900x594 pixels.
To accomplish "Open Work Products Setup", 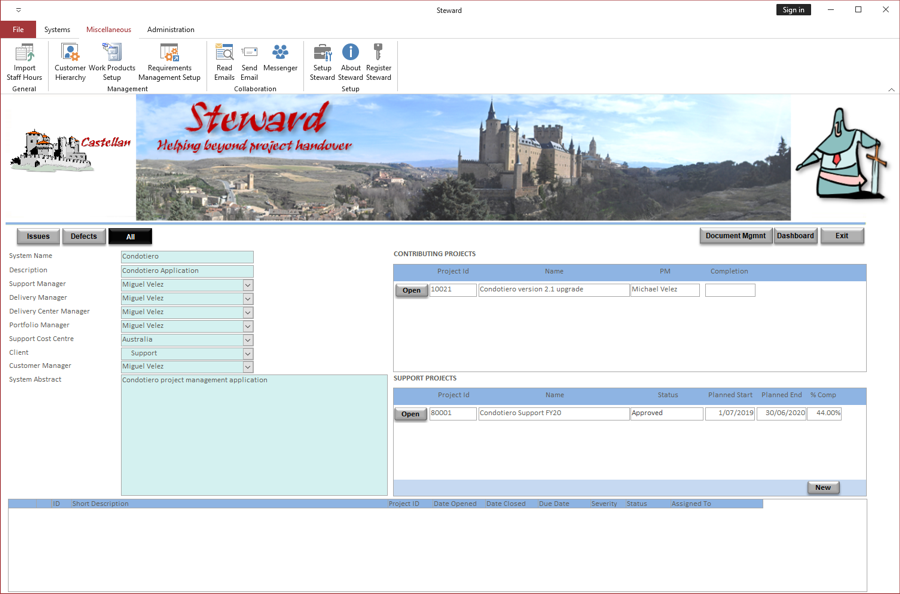I will 112,62.
